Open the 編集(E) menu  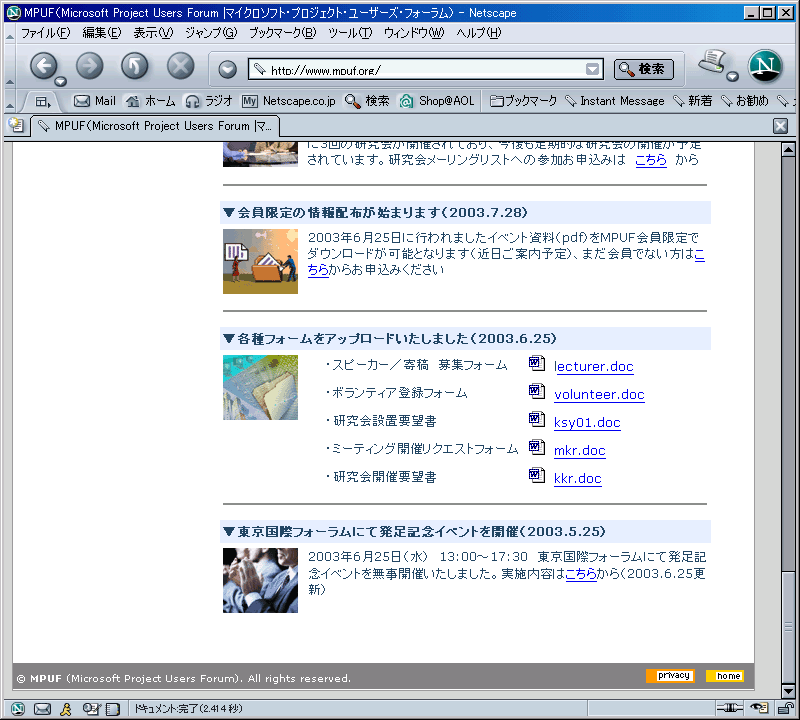click(x=102, y=33)
